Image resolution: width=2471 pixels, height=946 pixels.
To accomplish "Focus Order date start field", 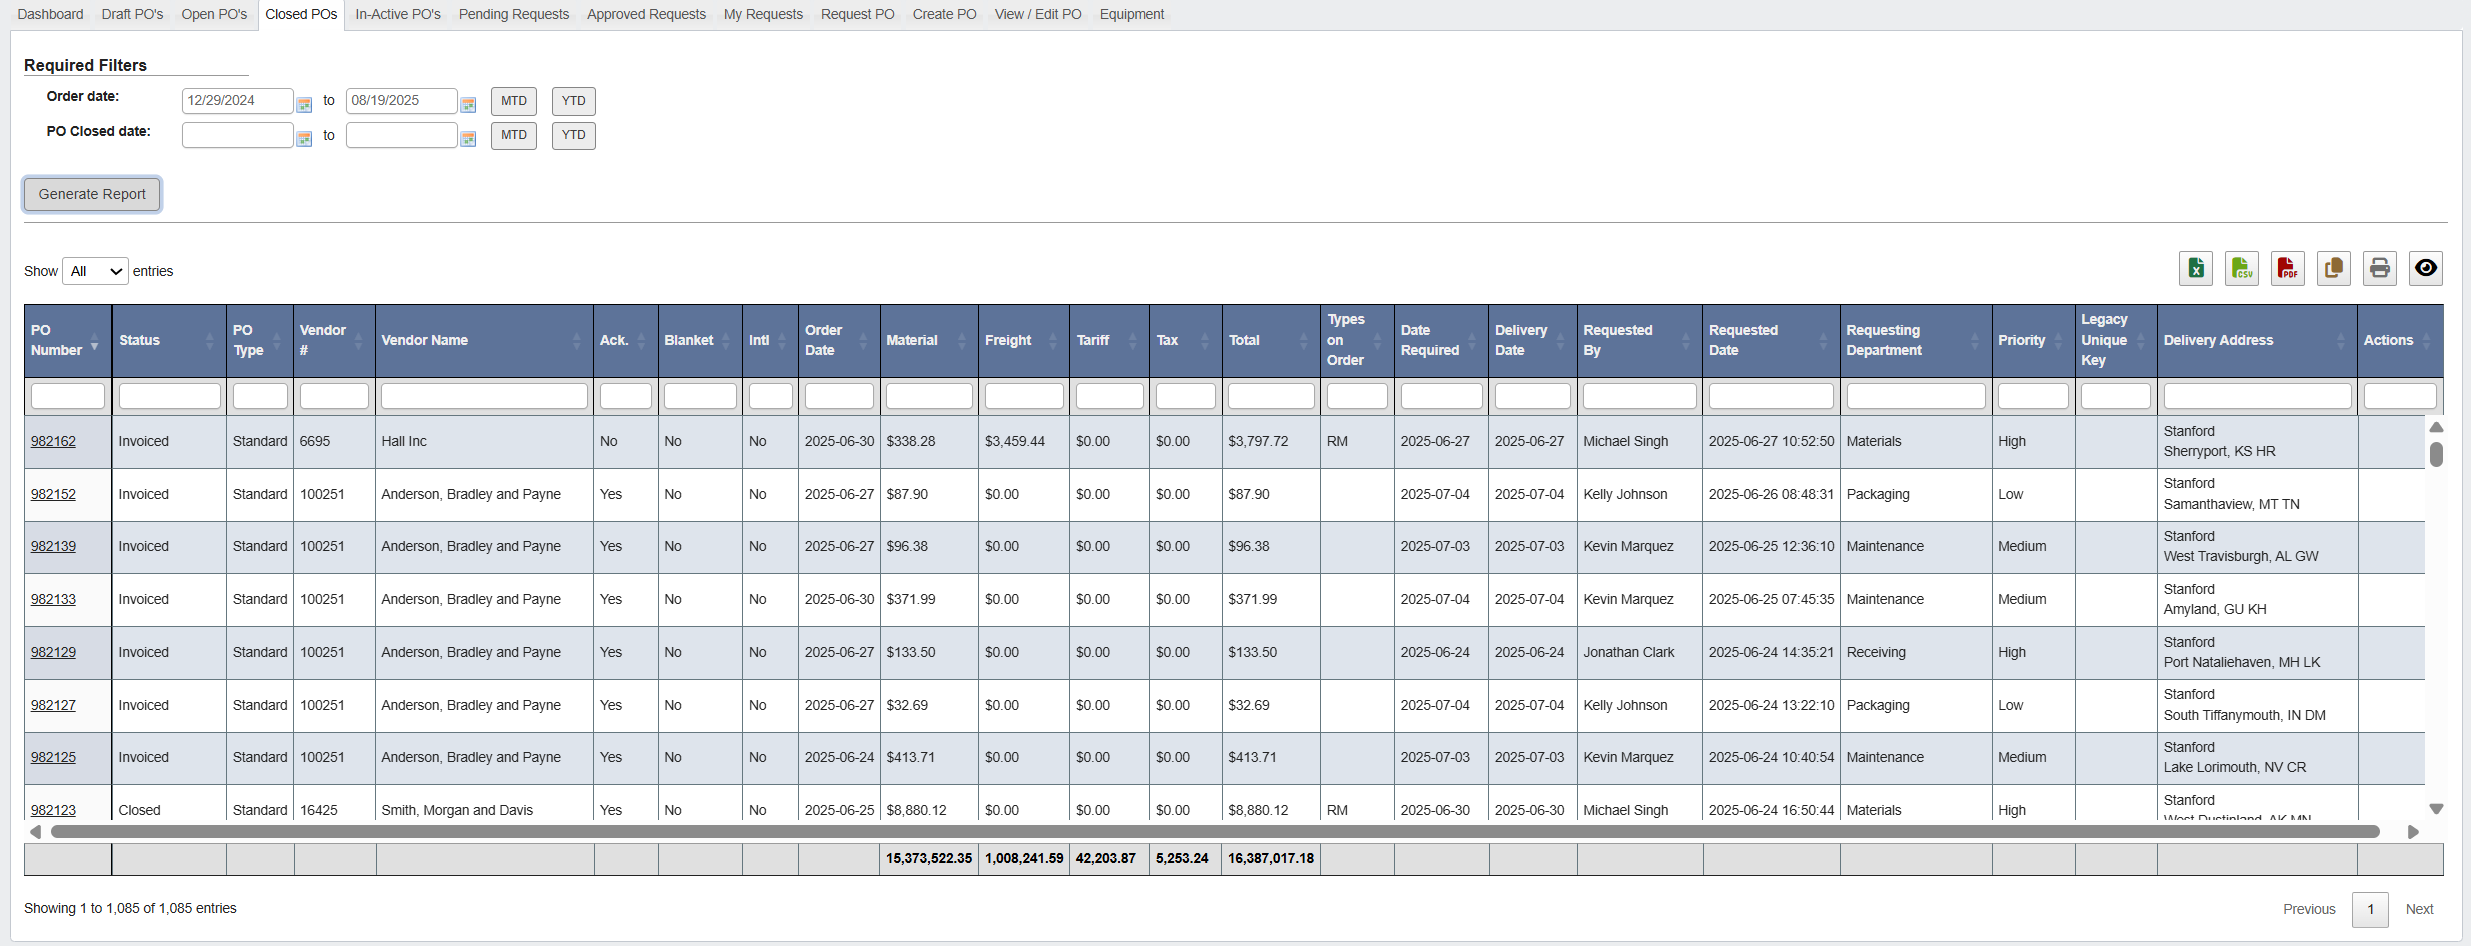I will [x=237, y=101].
